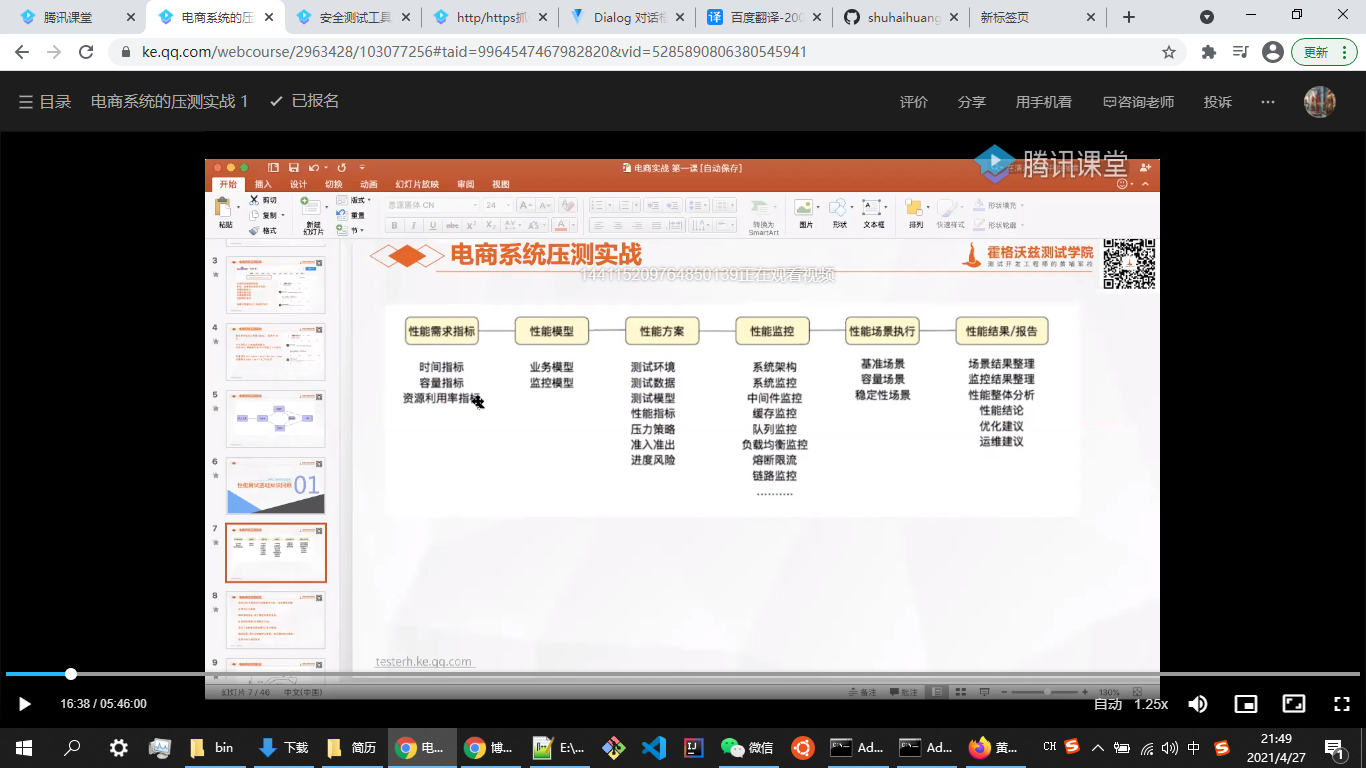Bookmark this page with the star icon
Image resolution: width=1366 pixels, height=768 pixels.
pyautogui.click(x=1169, y=52)
